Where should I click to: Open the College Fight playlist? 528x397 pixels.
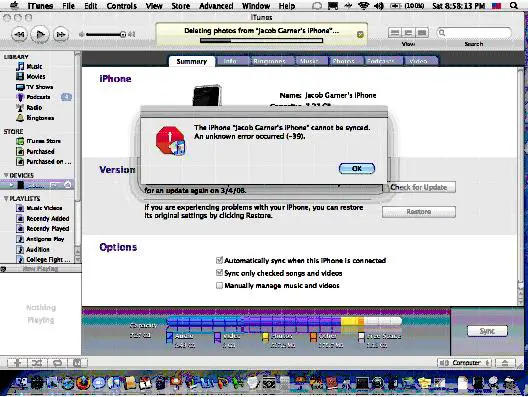pos(48,260)
